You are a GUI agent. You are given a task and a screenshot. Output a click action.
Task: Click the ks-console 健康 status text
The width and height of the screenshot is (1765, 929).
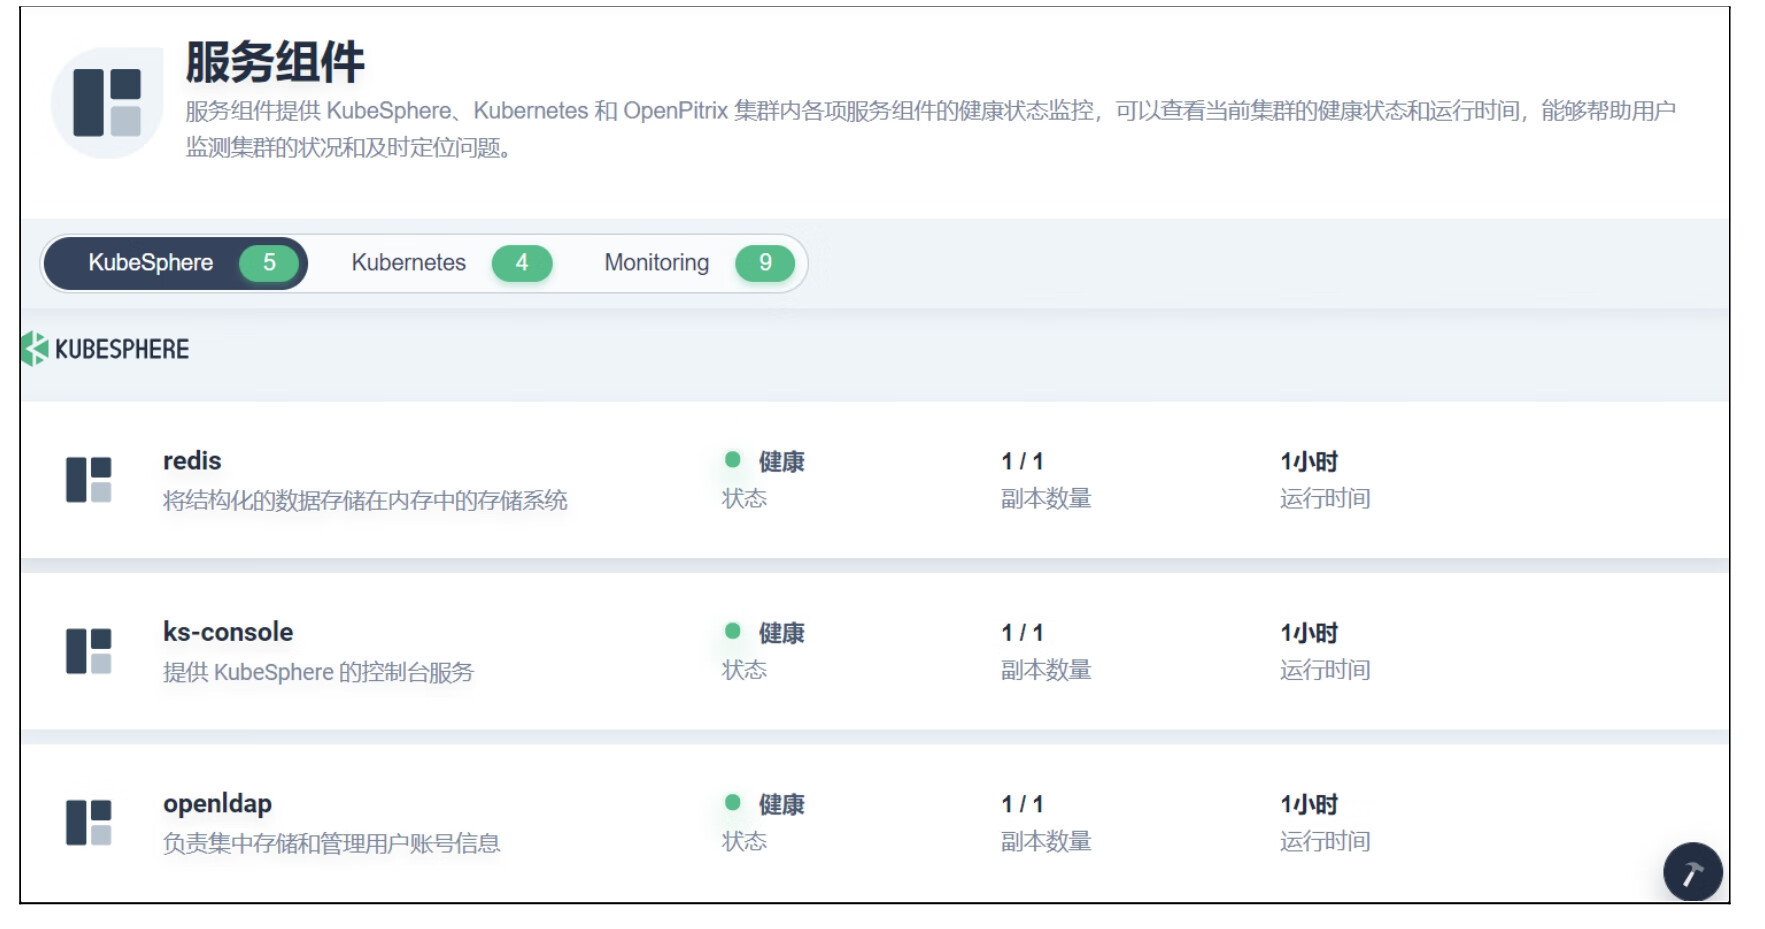(781, 633)
